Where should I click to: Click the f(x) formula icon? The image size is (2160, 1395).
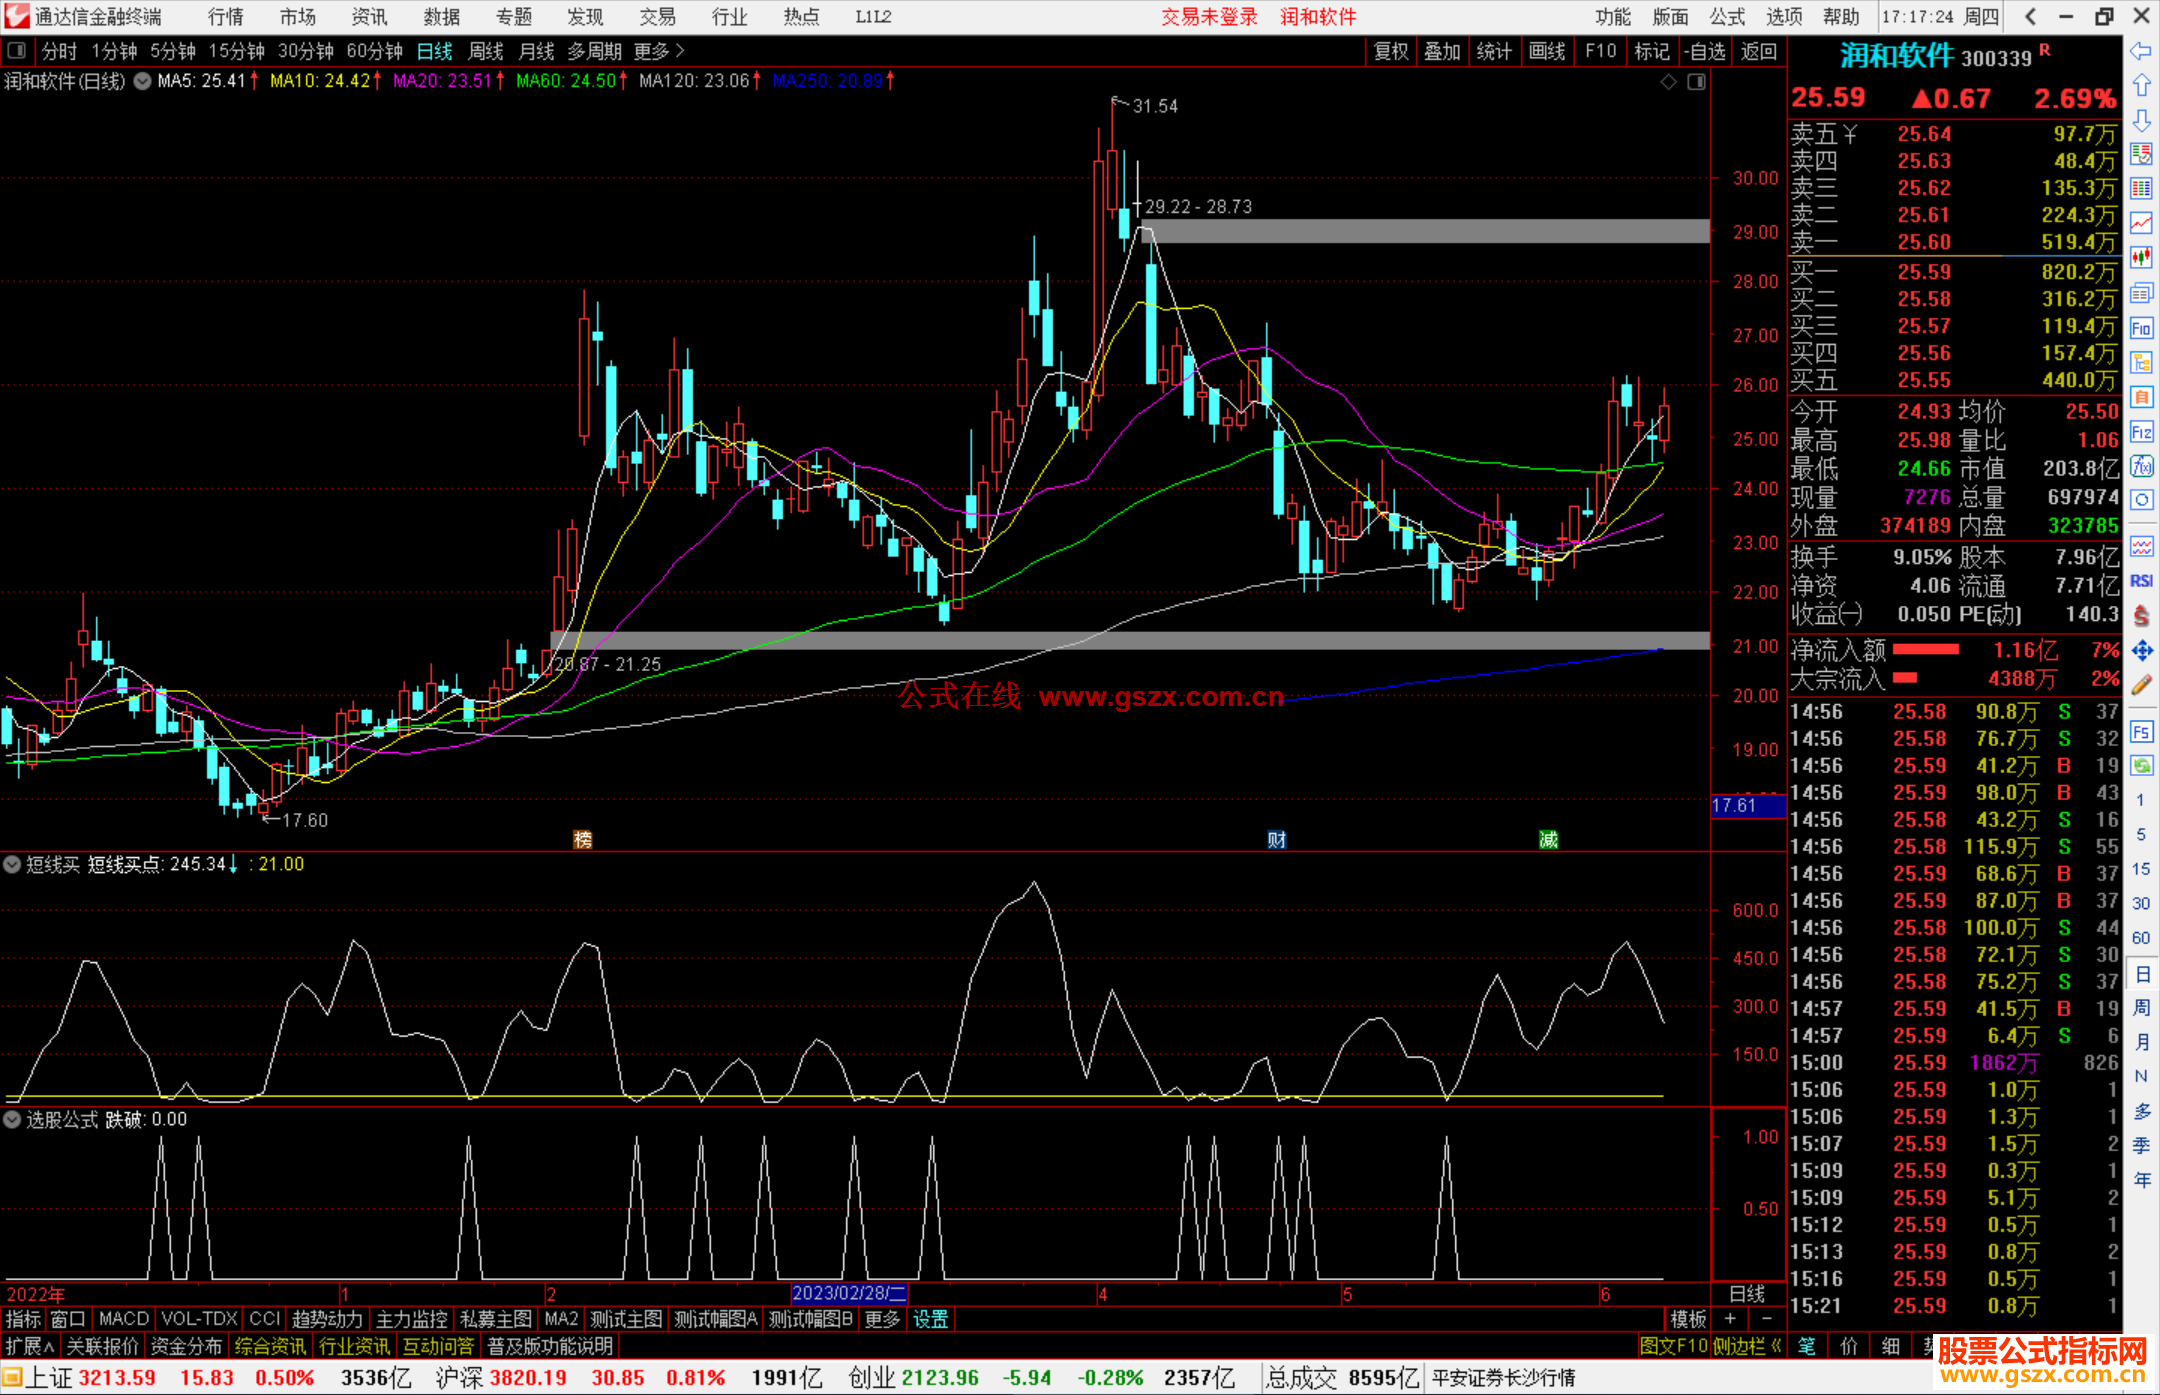click(2141, 466)
